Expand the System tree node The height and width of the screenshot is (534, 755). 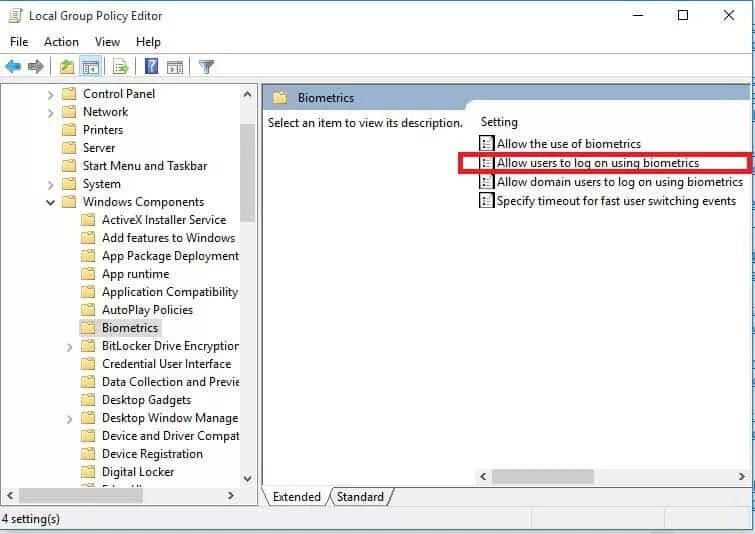tap(50, 185)
